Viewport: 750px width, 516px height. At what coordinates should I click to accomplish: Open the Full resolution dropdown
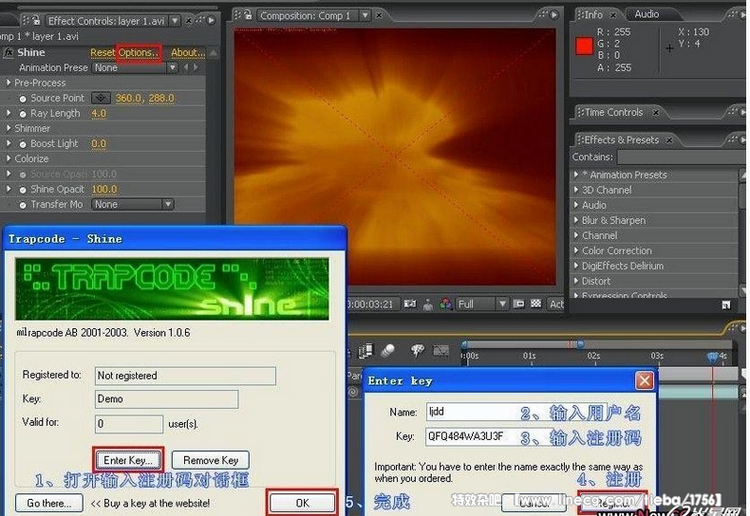coord(481,304)
